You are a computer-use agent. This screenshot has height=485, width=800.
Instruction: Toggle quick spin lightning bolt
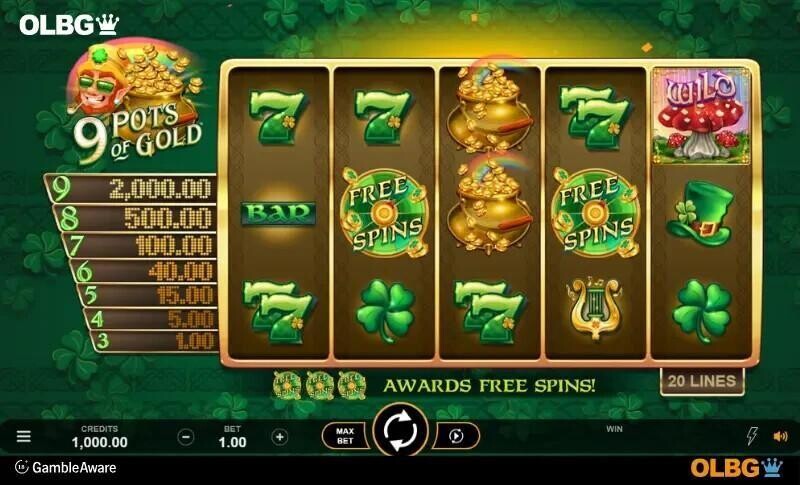coord(752,436)
